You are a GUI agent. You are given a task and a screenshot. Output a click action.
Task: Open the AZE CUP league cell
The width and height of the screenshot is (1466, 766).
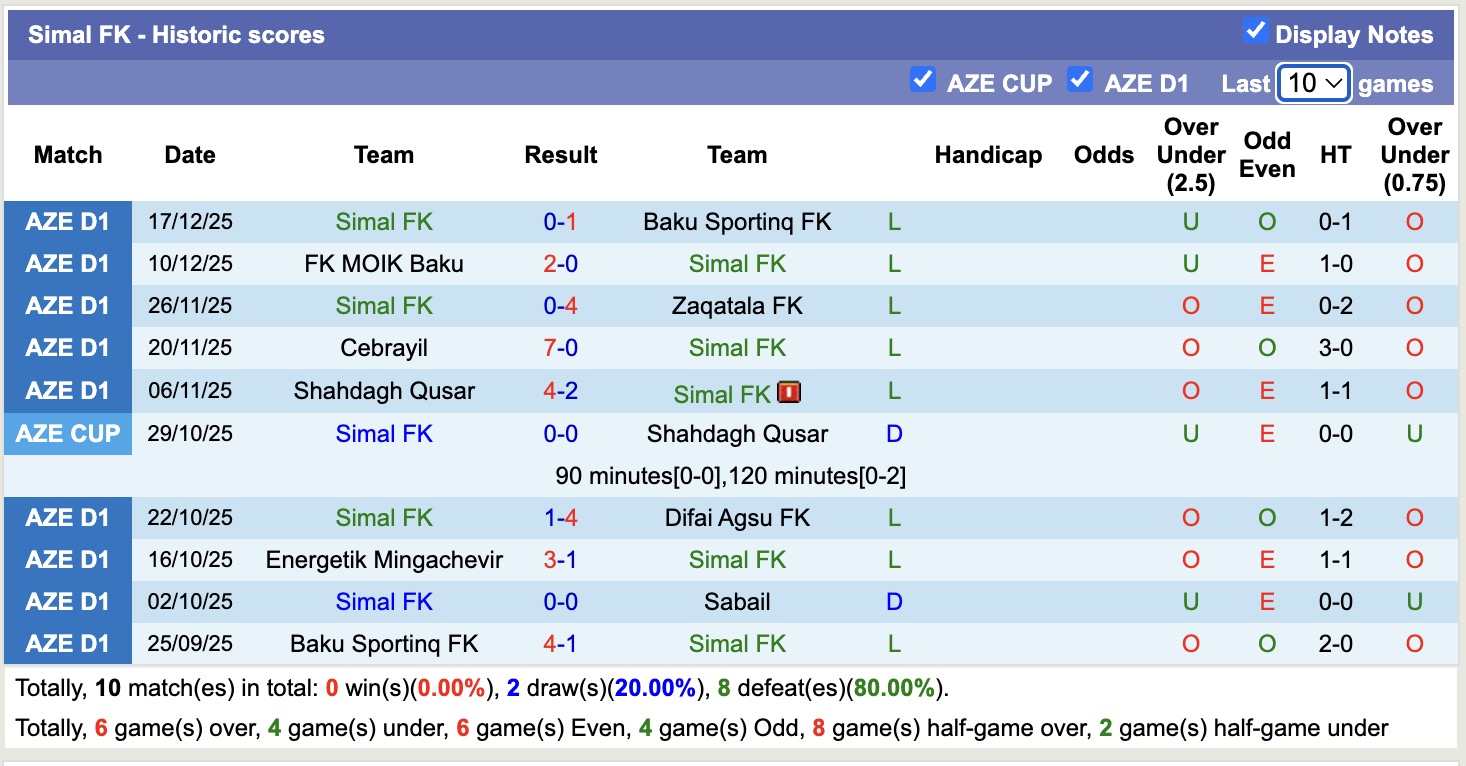(68, 434)
